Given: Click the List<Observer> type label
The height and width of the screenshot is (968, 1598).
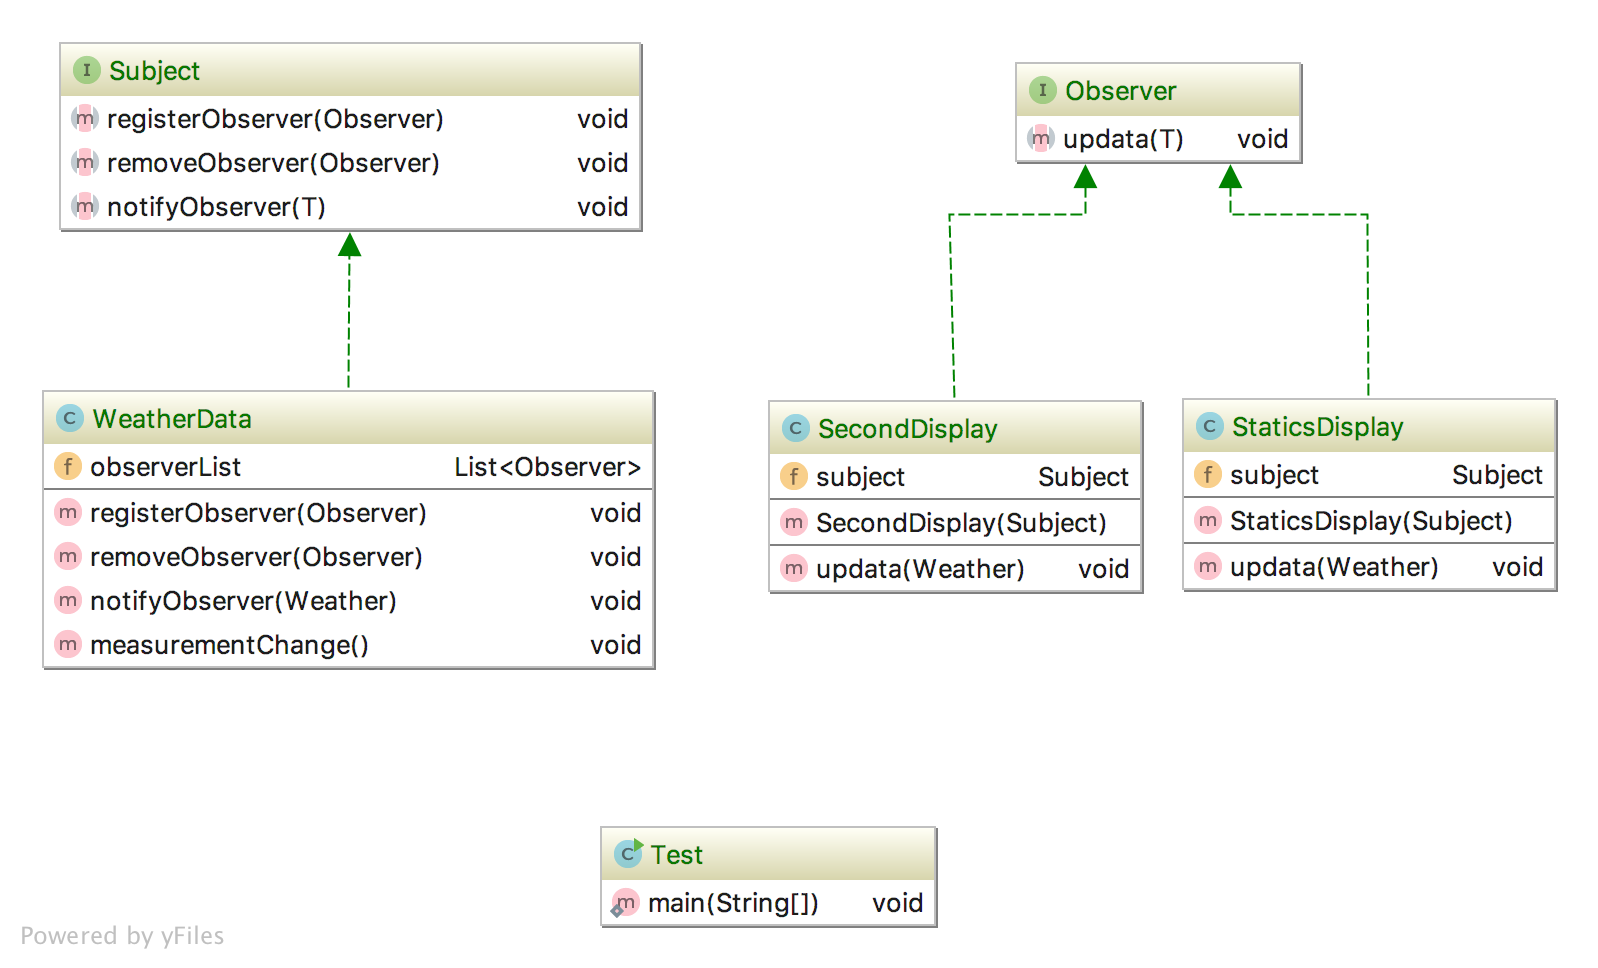Looking at the screenshot, I should pyautogui.click(x=547, y=467).
